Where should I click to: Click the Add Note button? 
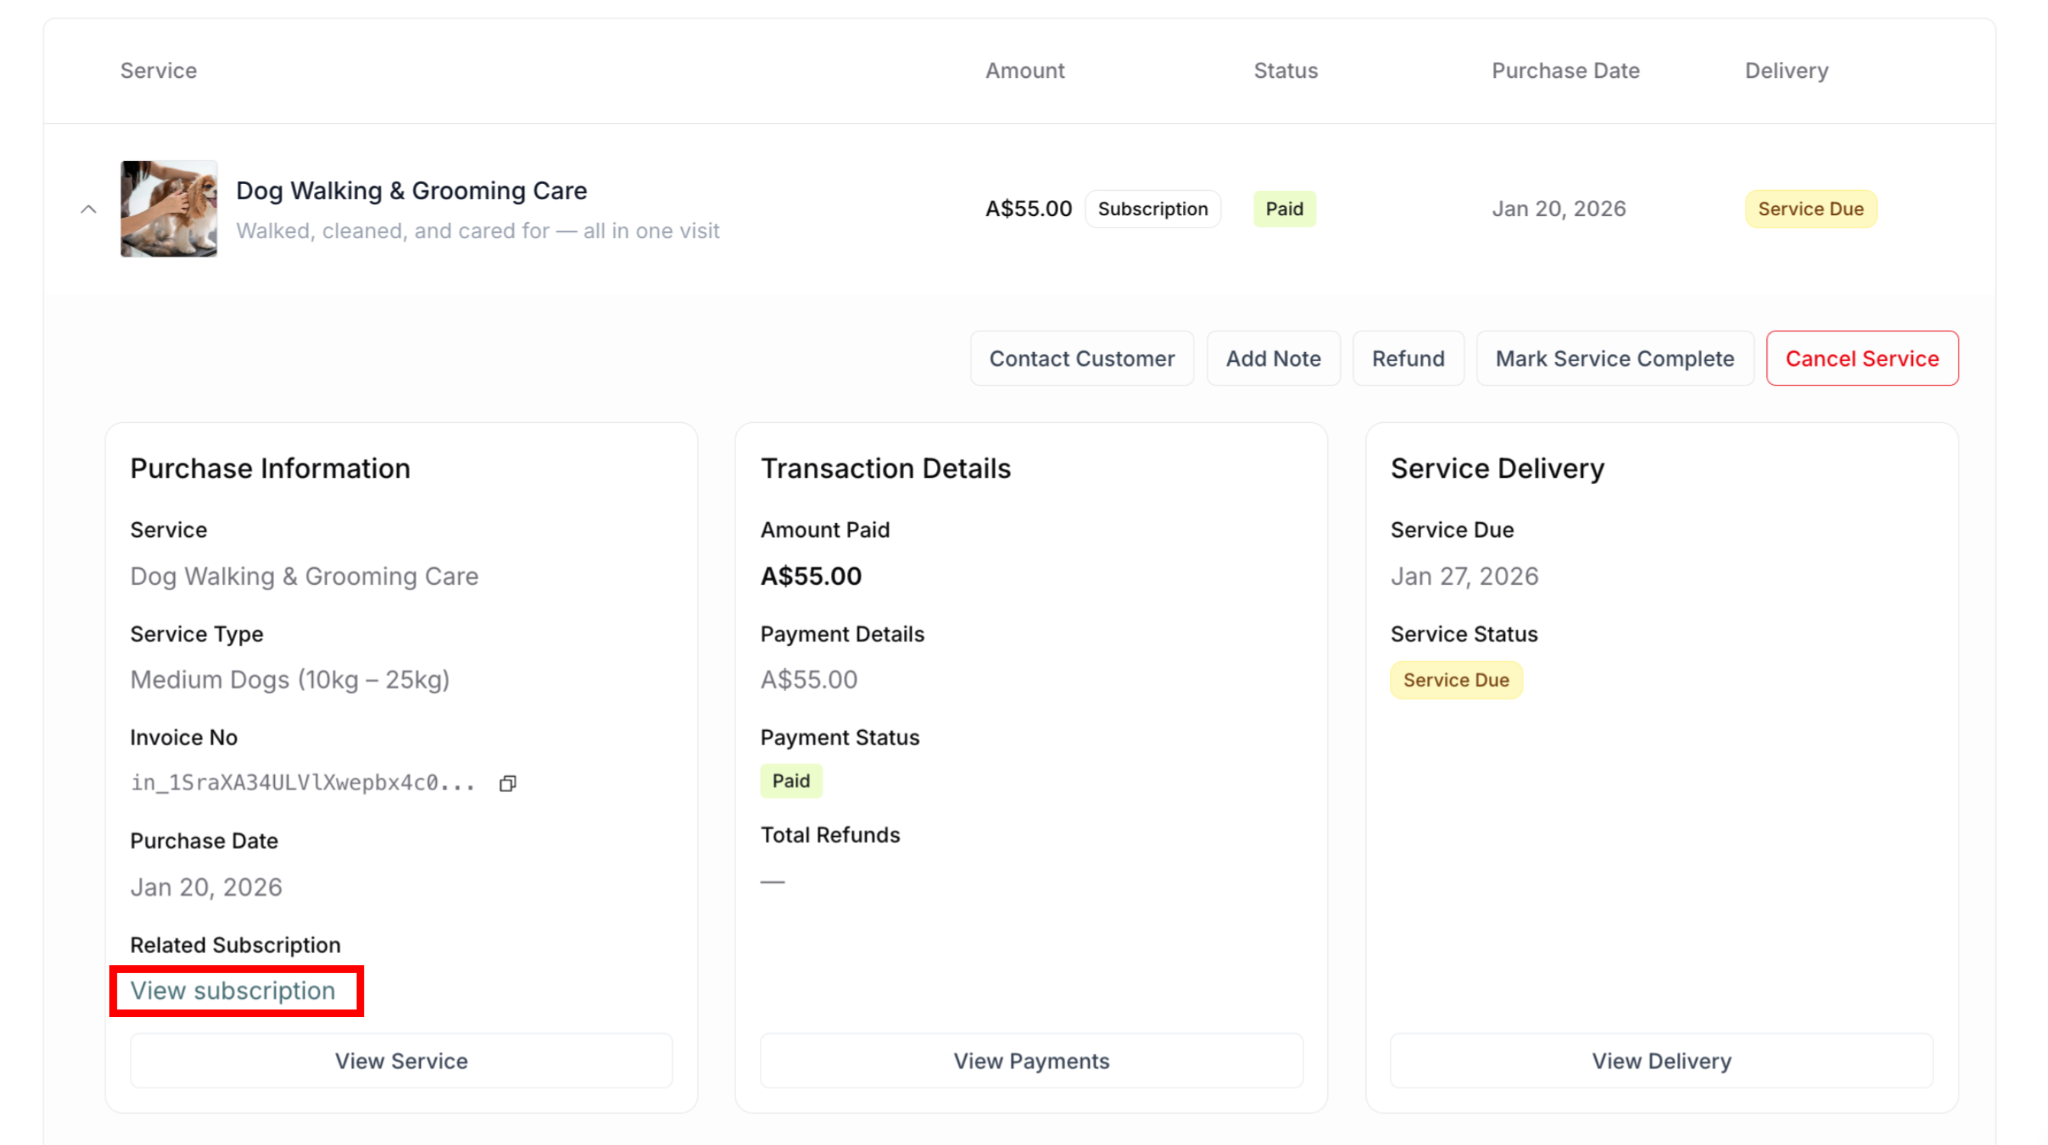tap(1273, 359)
